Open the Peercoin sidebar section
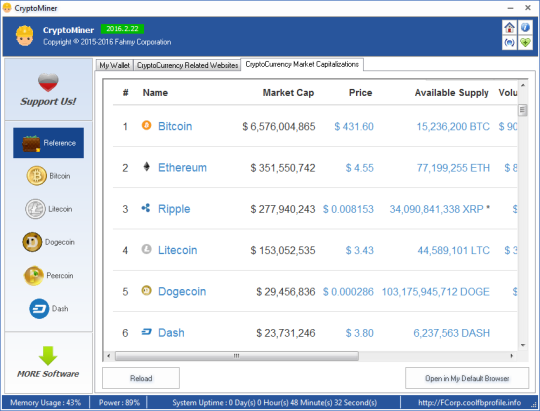 pos(49,275)
